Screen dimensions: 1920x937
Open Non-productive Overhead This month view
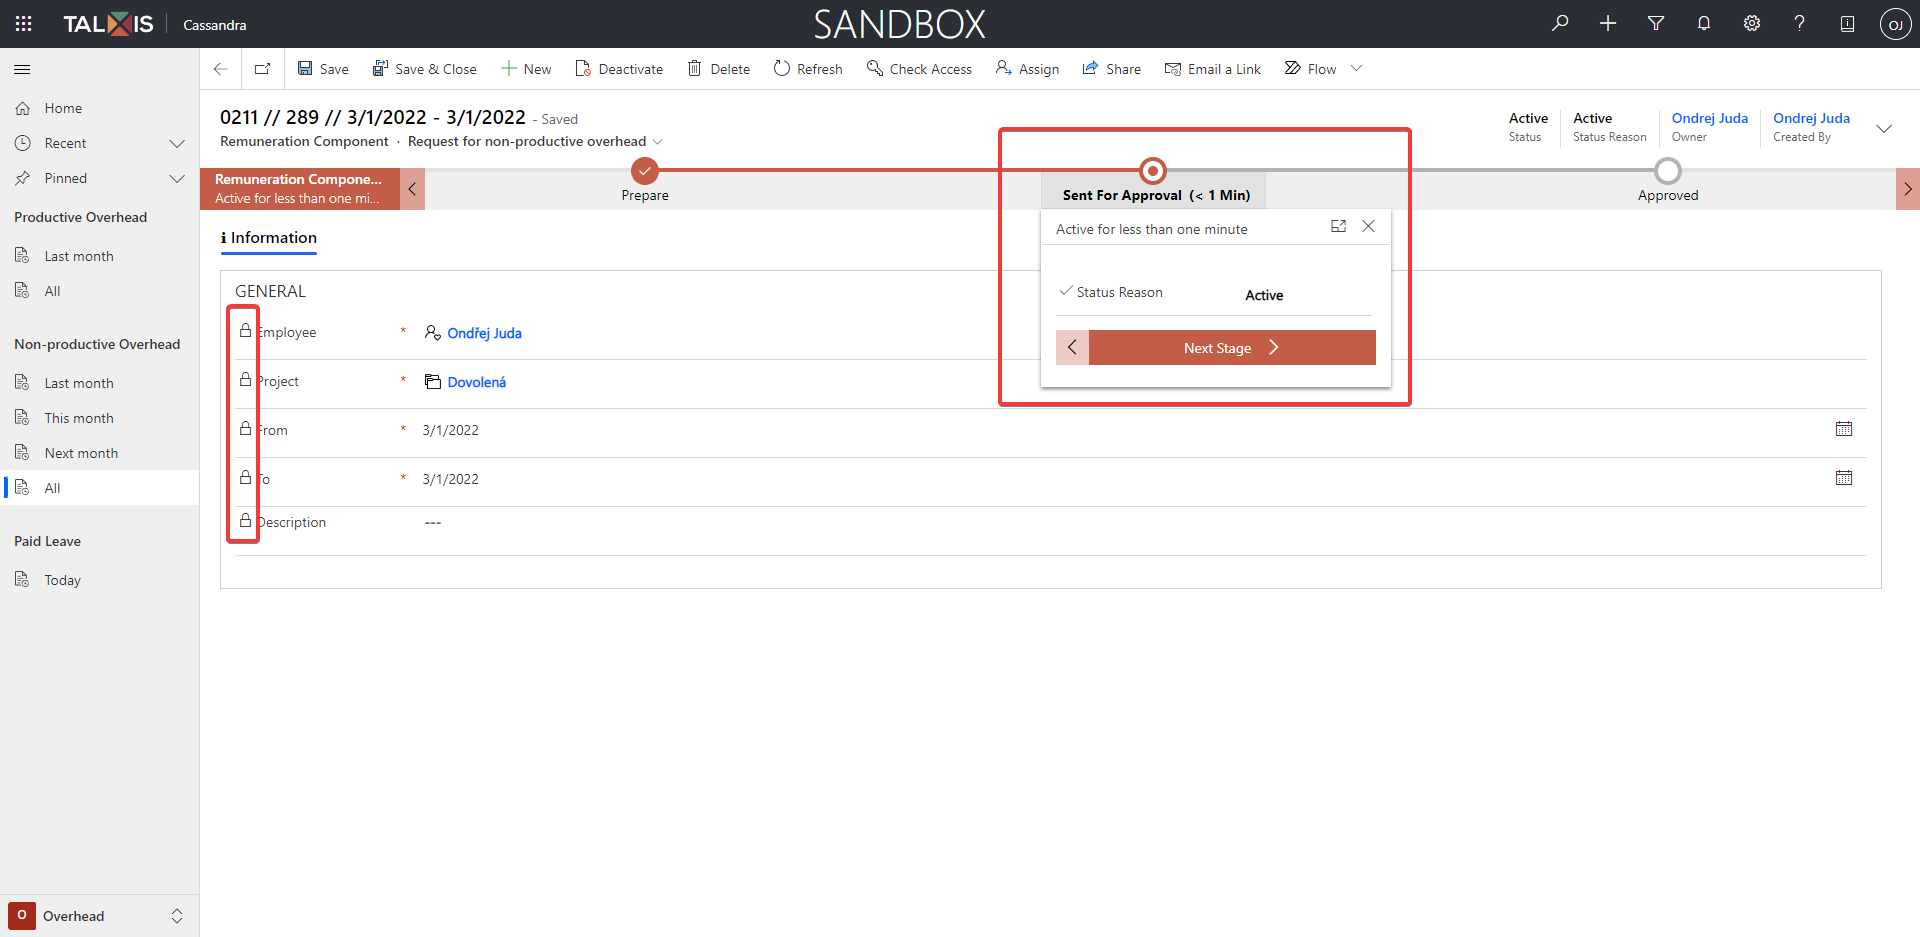tap(79, 418)
